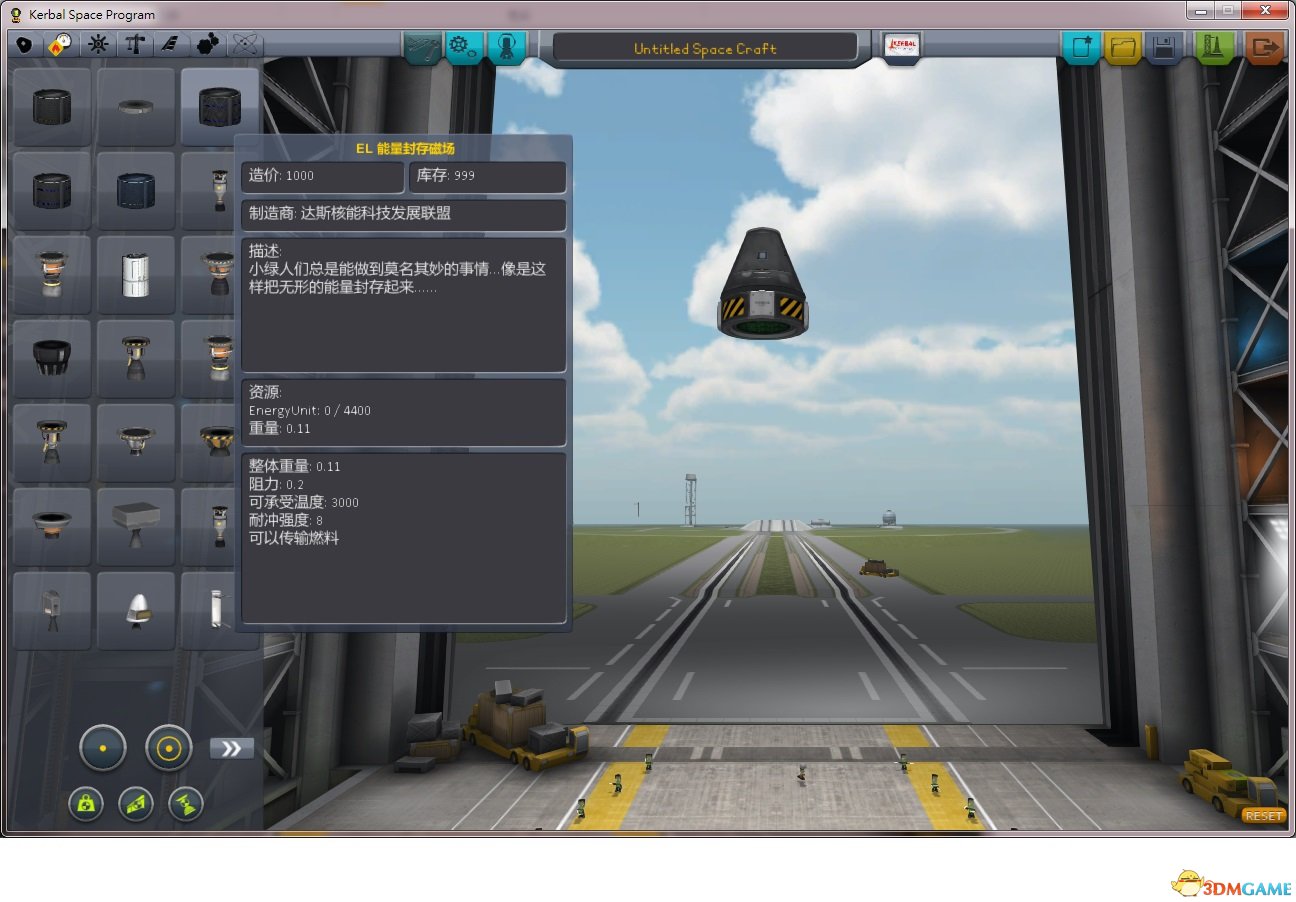Viewport: 1296px width, 902px height.
Task: Select the command pod in the hangar
Action: (762, 285)
